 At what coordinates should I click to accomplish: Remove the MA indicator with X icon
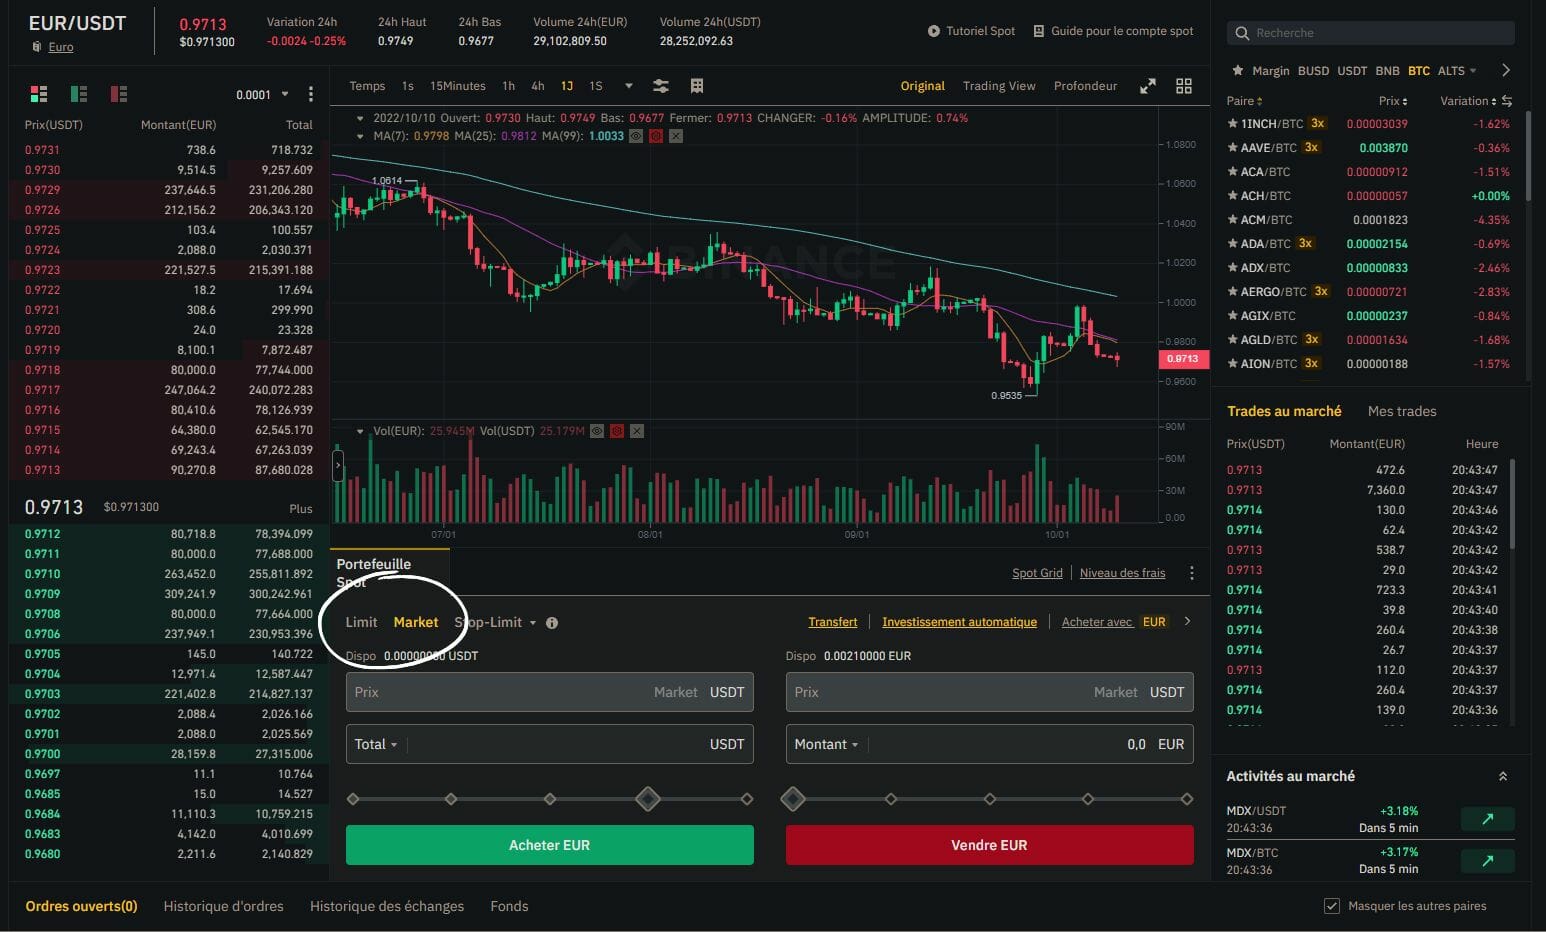coord(676,136)
